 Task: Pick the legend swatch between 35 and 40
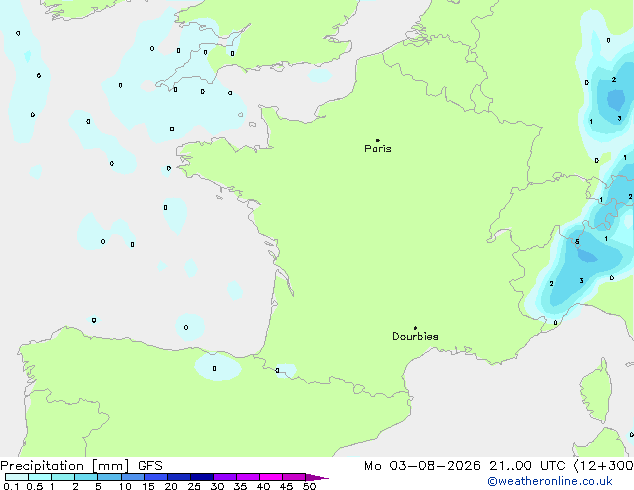[248, 477]
